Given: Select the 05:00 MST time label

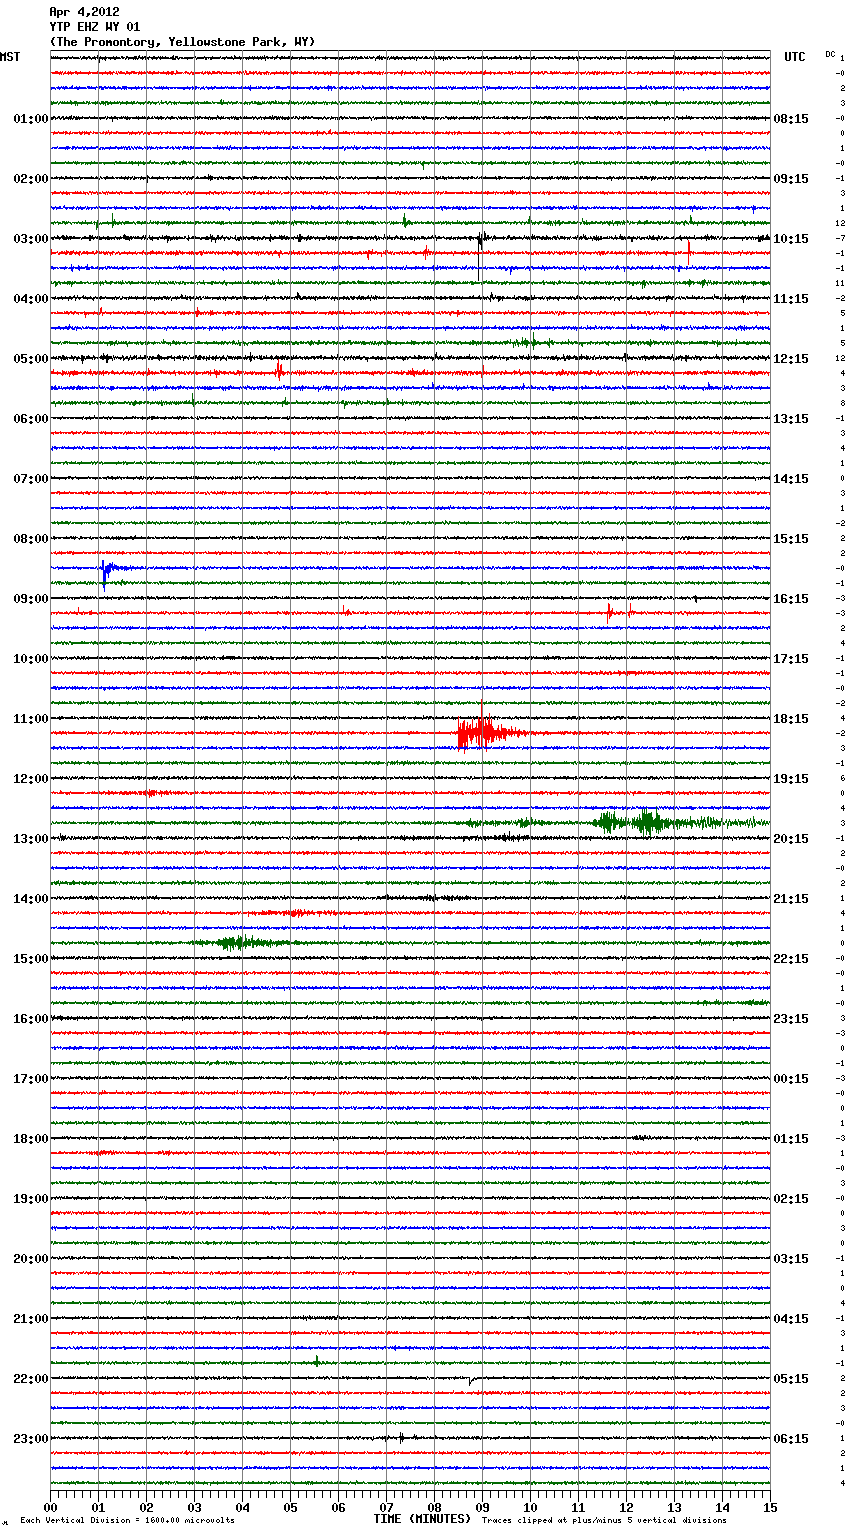Looking at the screenshot, I should pyautogui.click(x=30, y=359).
